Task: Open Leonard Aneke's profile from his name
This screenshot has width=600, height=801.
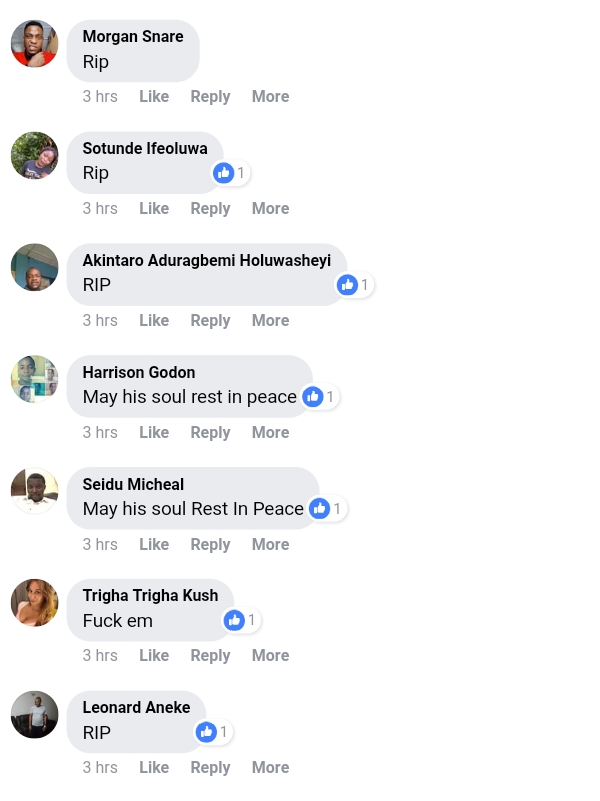Action: (136, 708)
